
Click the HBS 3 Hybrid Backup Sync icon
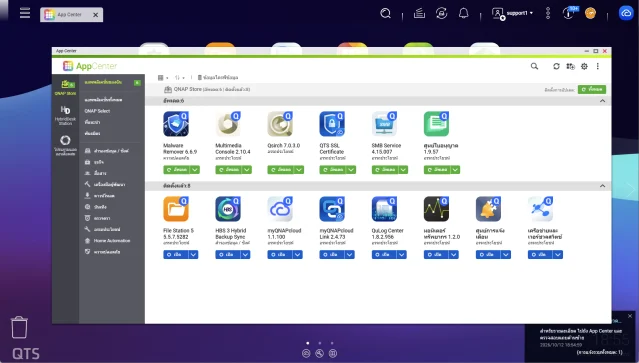[x=228, y=209]
